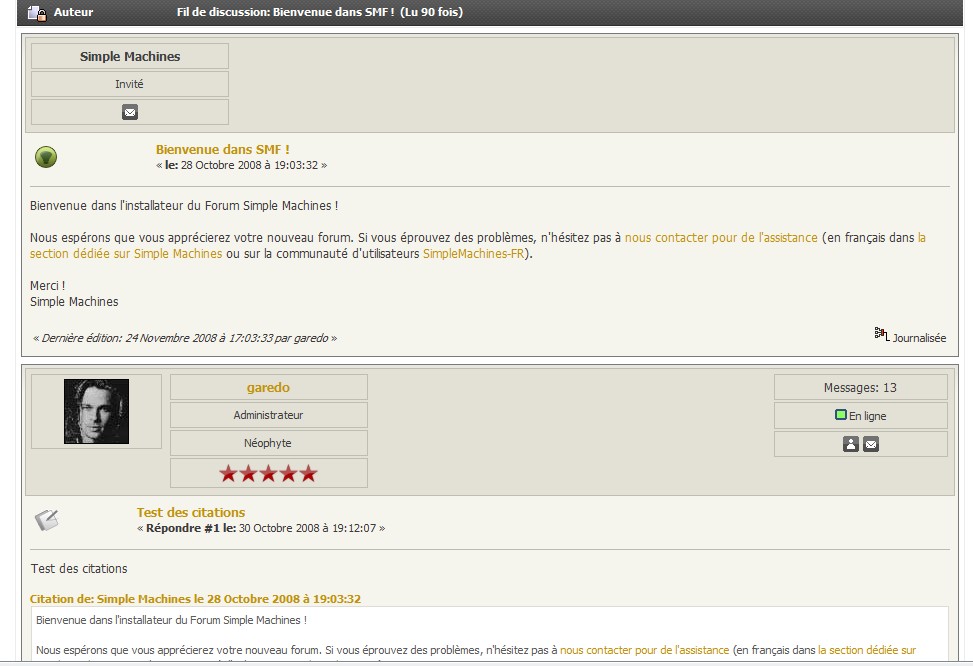Image resolution: width=973 pixels, height=666 pixels.
Task: Click the email icon under Simple Machines Invité
Action: [x=130, y=112]
